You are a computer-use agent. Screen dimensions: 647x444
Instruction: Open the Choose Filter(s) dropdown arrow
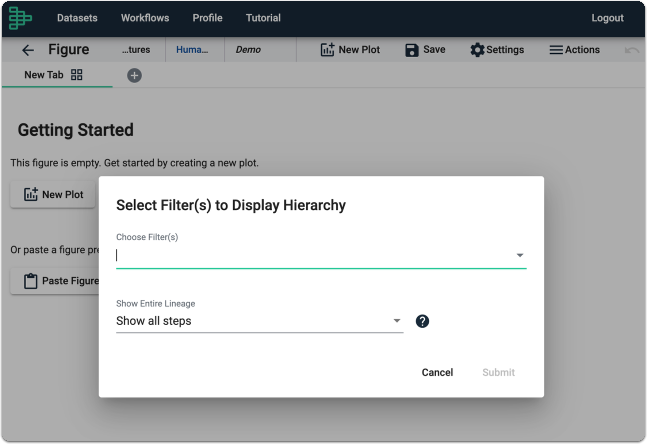(520, 255)
